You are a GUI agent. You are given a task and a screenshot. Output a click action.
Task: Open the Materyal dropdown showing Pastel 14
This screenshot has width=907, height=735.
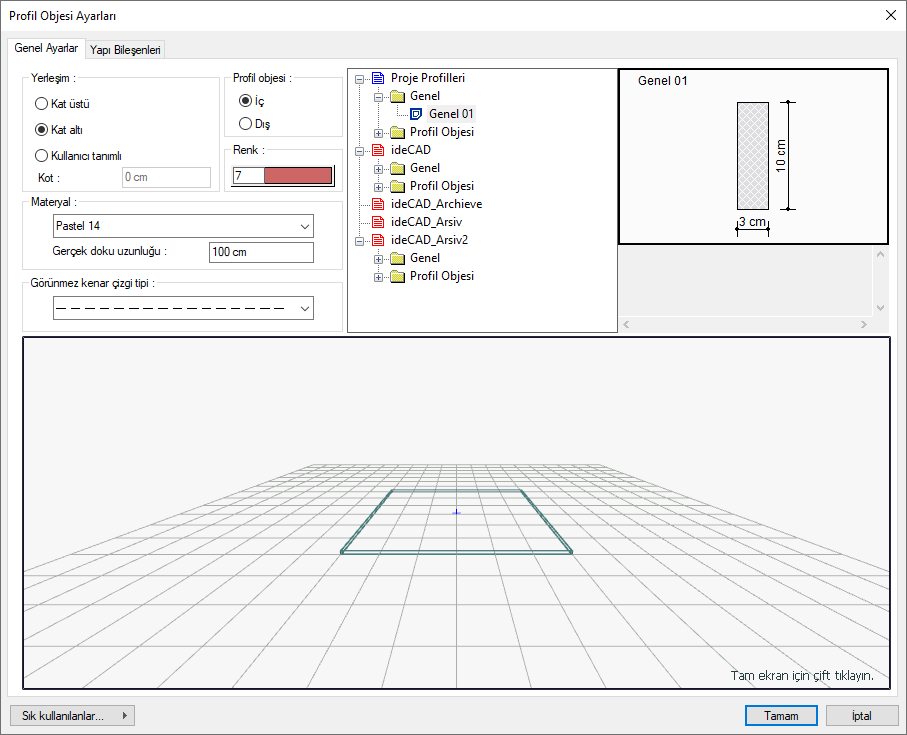(x=183, y=226)
